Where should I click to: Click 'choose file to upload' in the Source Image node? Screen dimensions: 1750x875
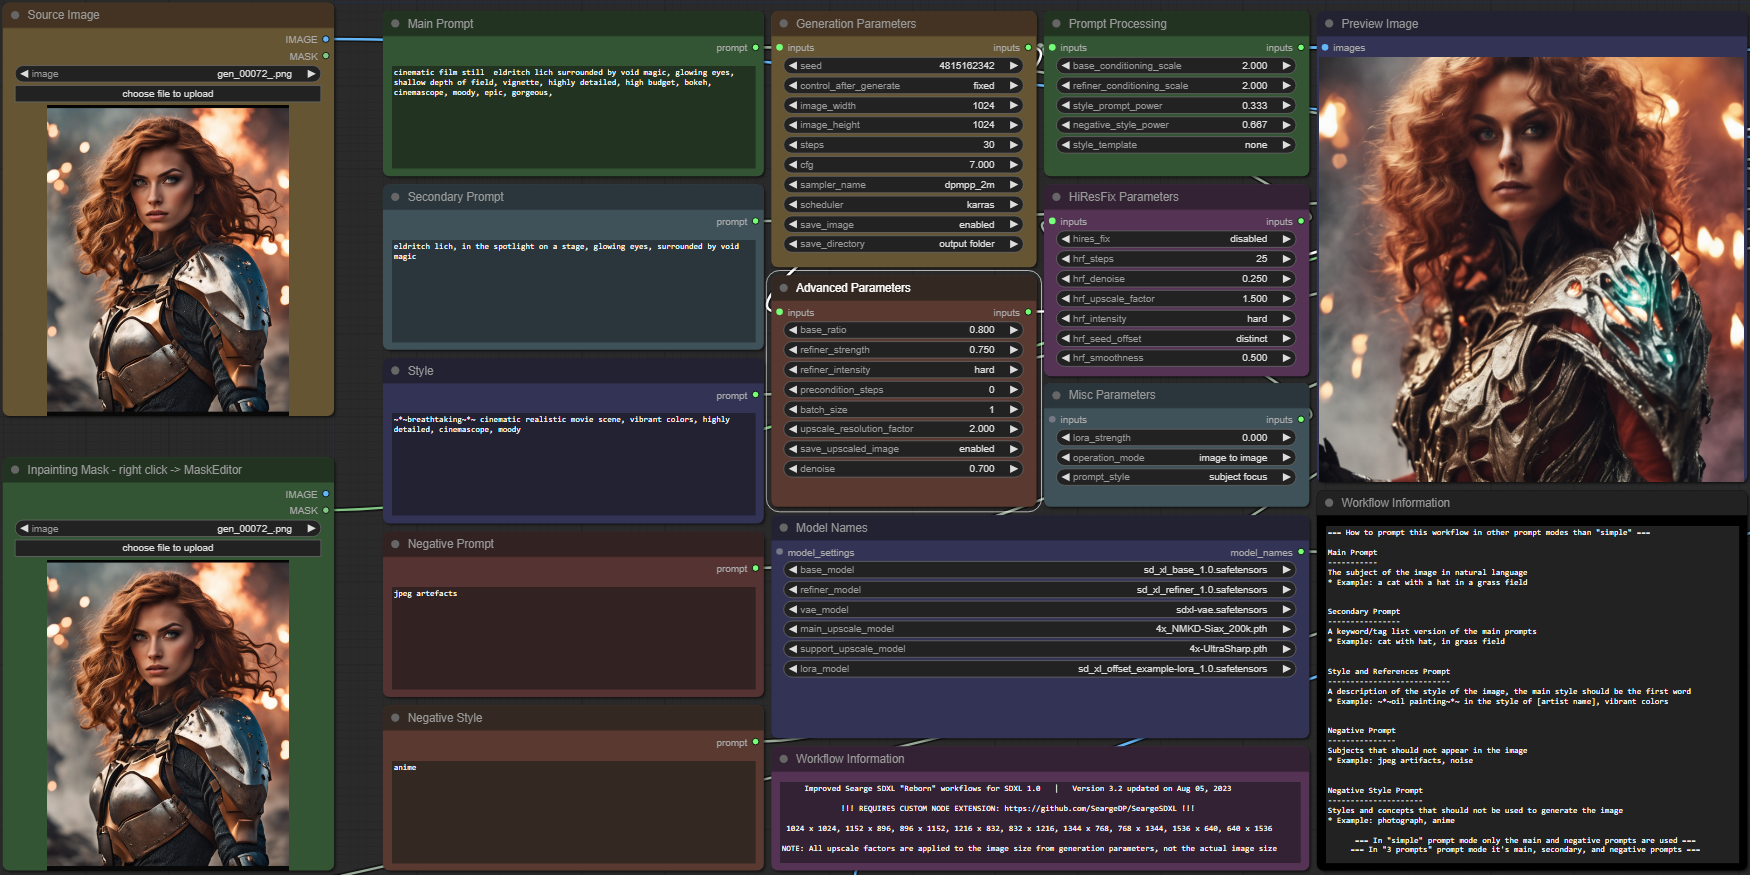tap(168, 94)
